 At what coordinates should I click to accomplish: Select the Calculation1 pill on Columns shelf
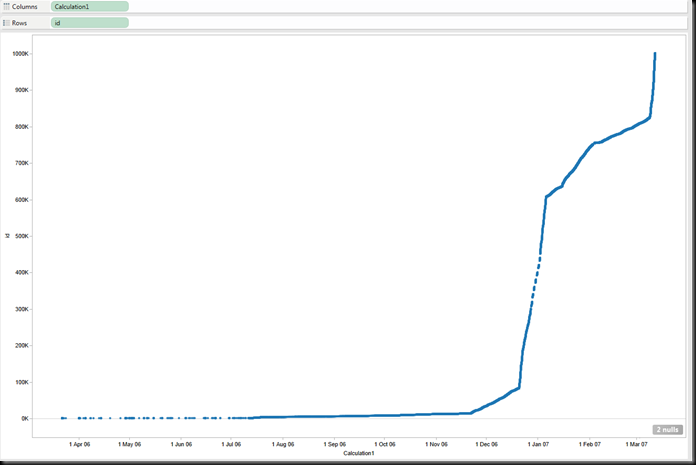(x=90, y=7)
